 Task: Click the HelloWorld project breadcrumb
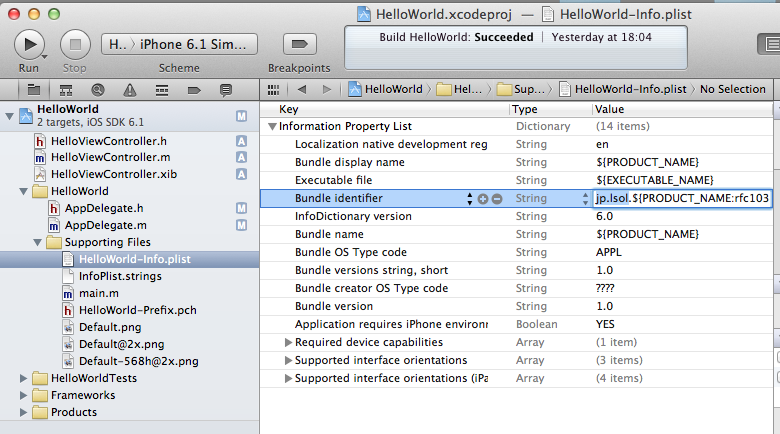coord(386,90)
